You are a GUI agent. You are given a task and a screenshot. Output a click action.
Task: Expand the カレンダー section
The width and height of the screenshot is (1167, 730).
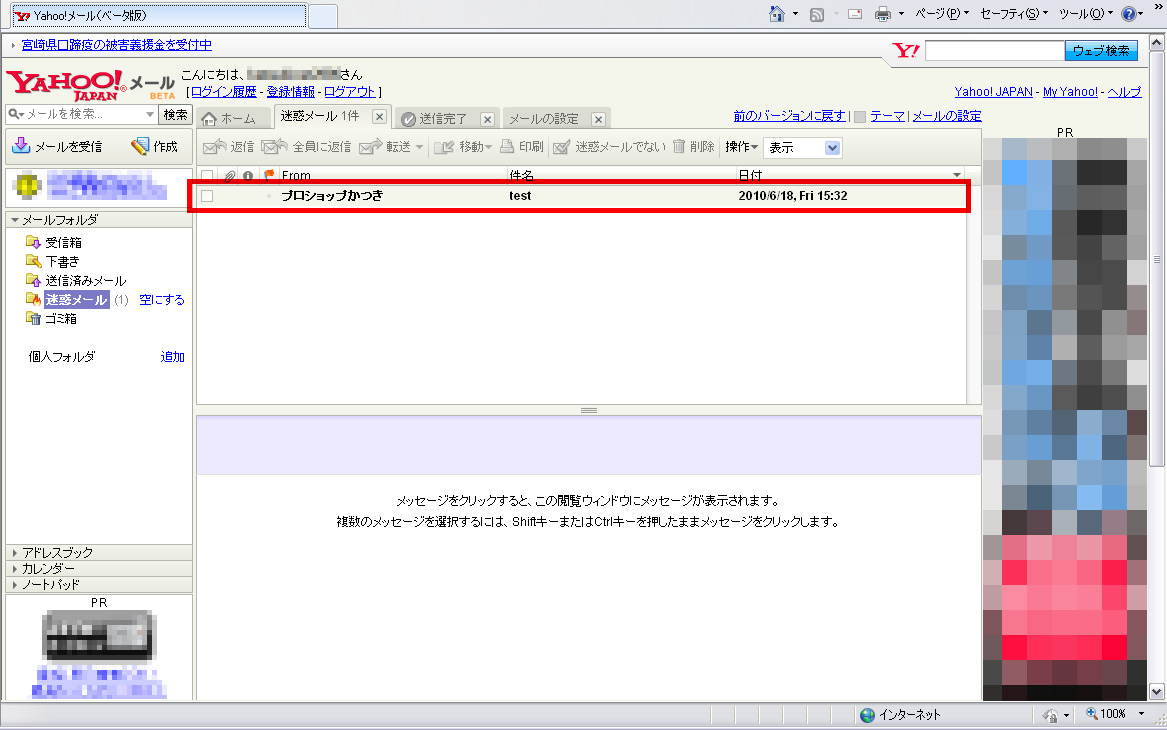(15, 569)
